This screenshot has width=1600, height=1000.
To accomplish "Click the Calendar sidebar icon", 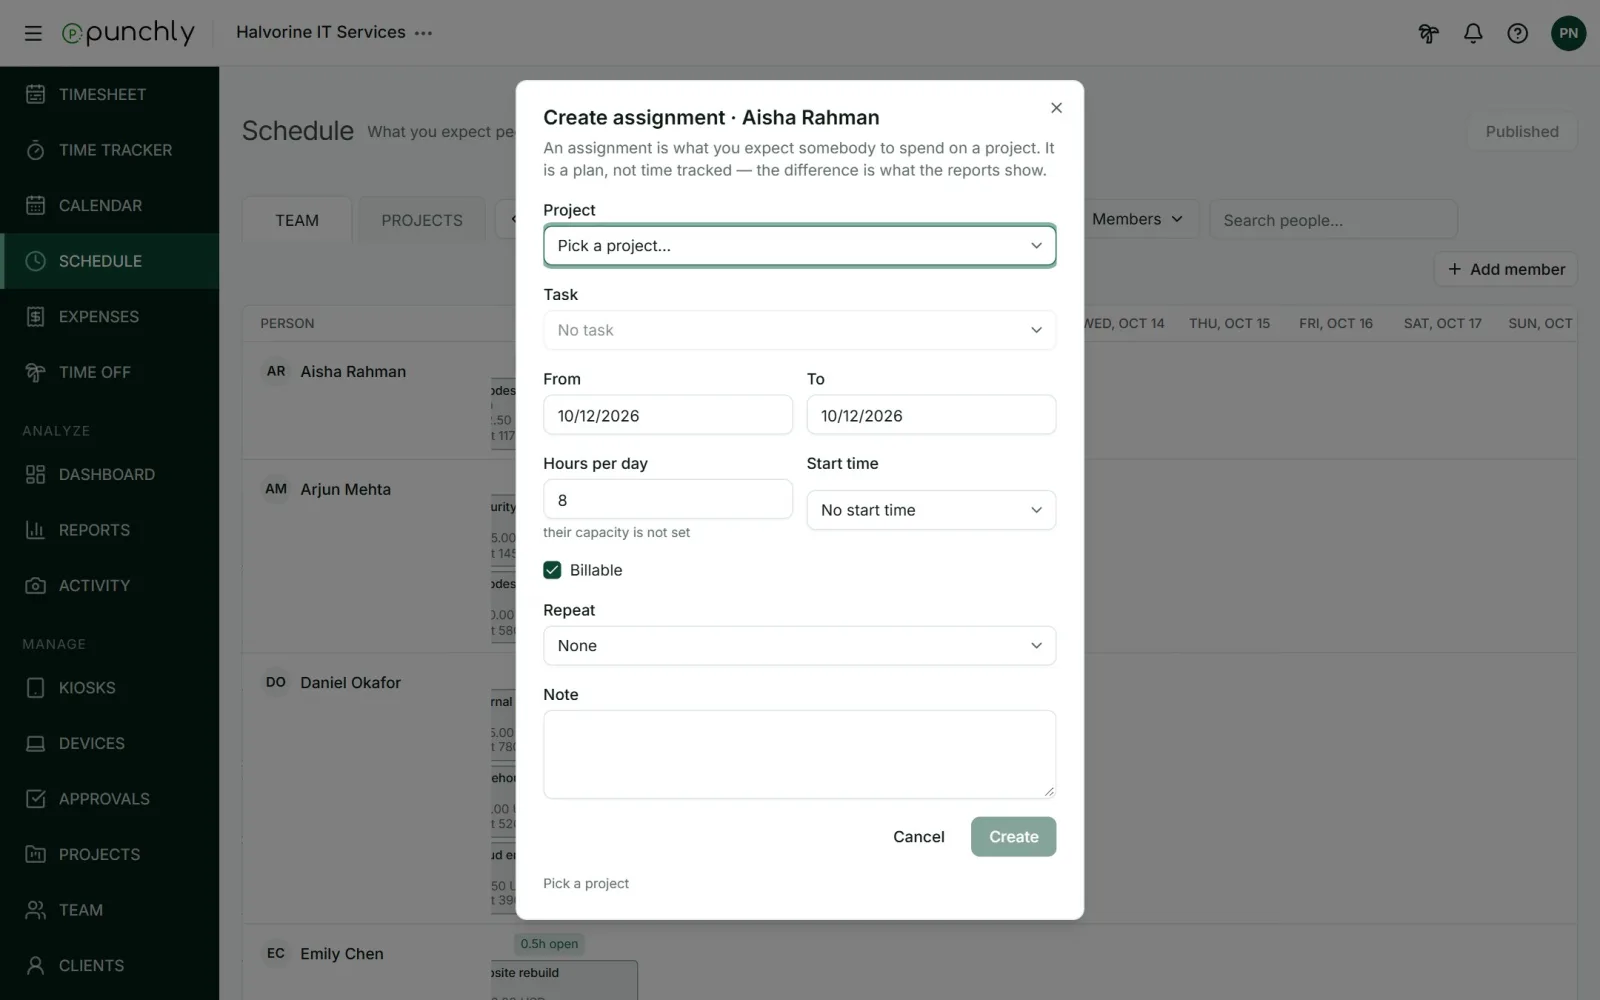I will pyautogui.click(x=35, y=205).
